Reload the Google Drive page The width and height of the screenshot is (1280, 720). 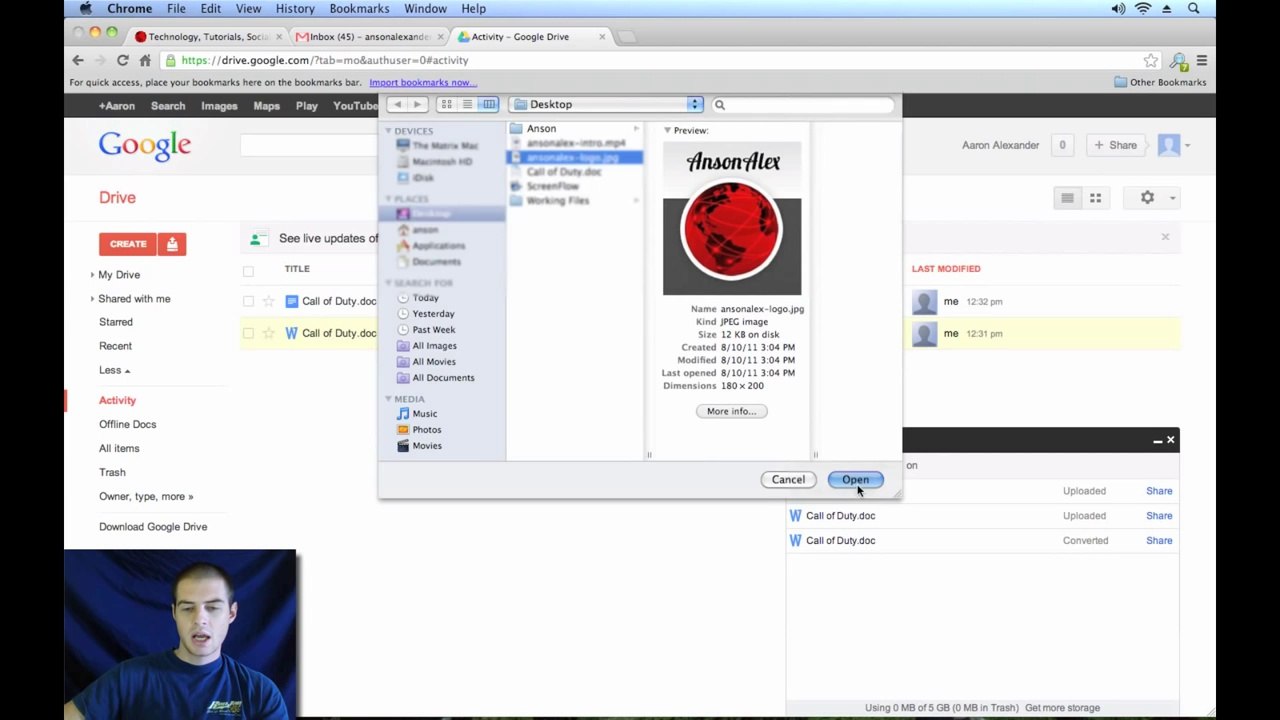click(122, 60)
